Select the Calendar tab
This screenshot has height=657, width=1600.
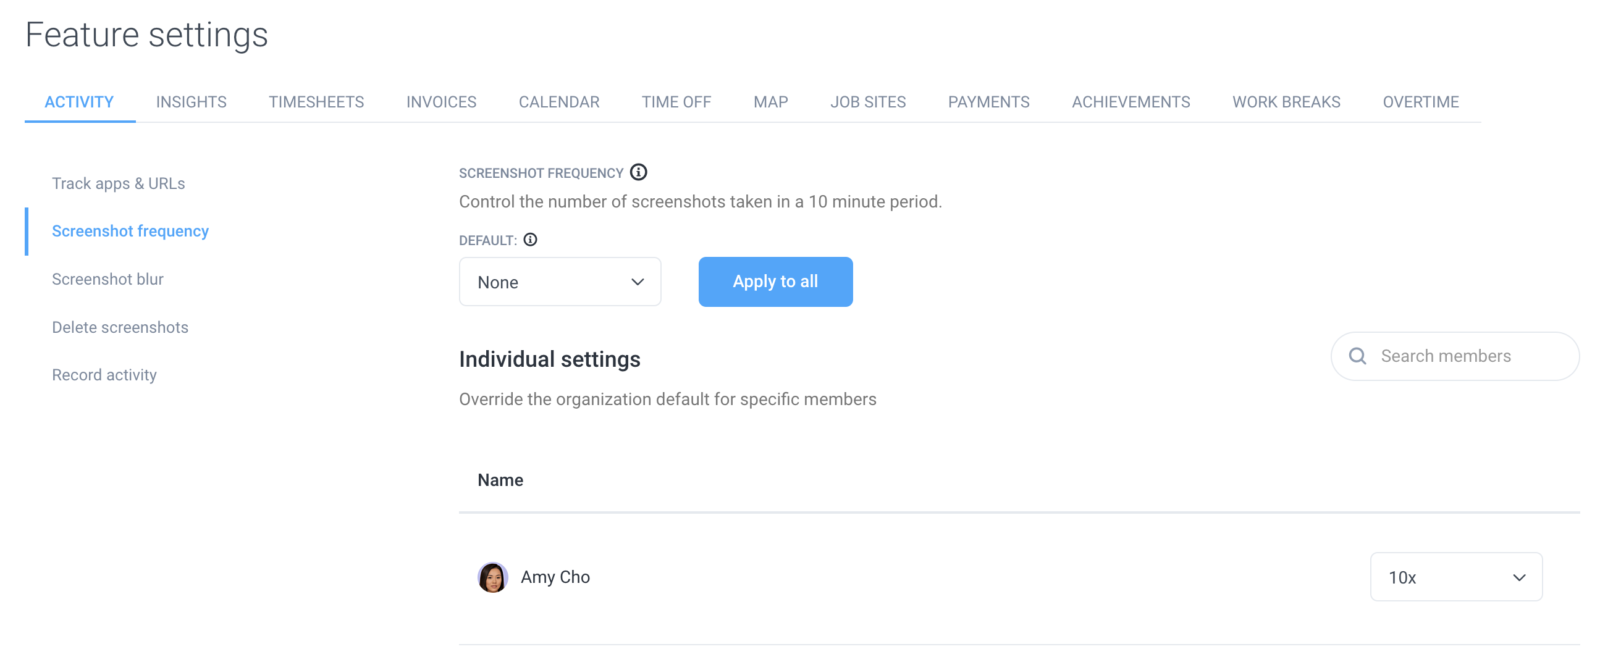559,102
